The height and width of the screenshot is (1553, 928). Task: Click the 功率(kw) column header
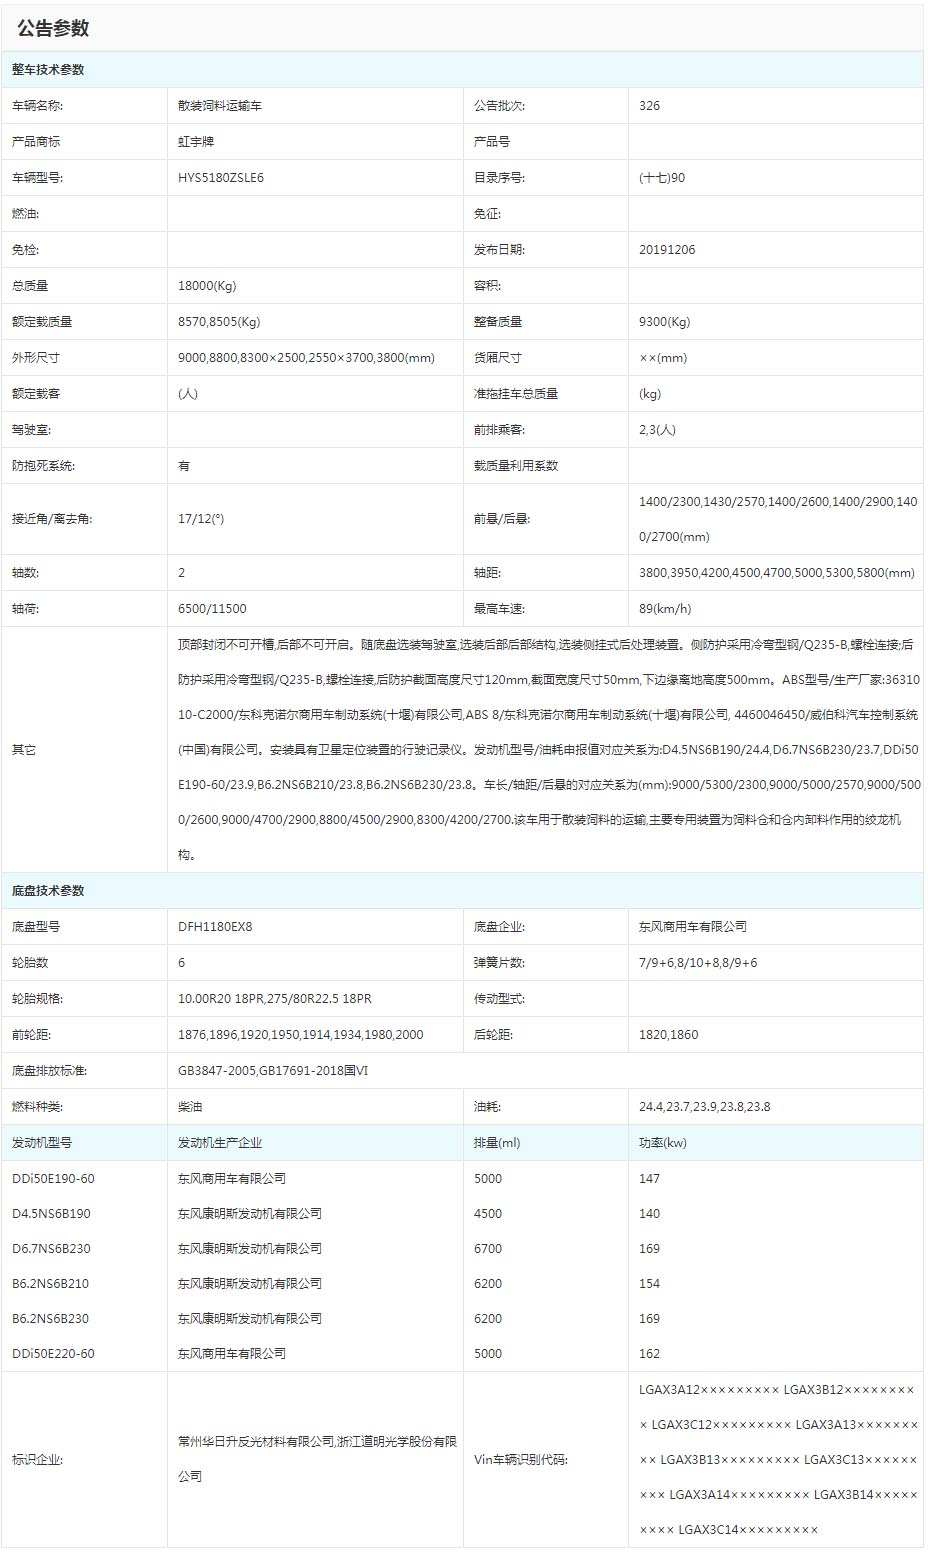click(663, 1143)
